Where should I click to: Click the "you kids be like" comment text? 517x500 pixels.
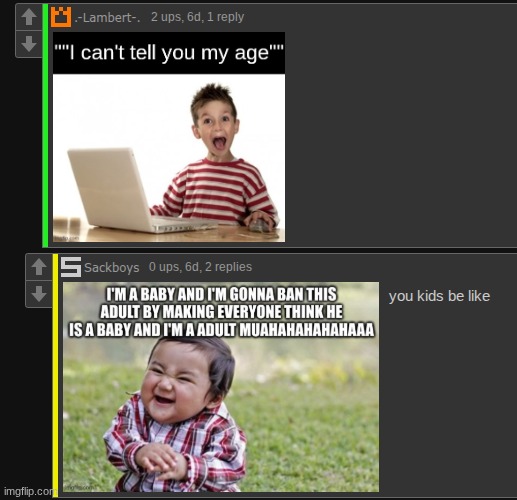(x=439, y=296)
